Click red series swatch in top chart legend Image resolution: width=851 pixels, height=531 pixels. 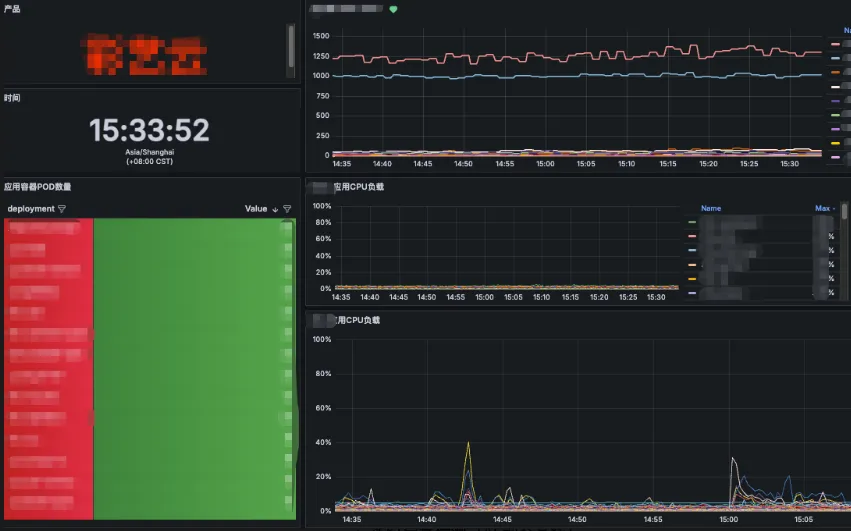point(835,44)
